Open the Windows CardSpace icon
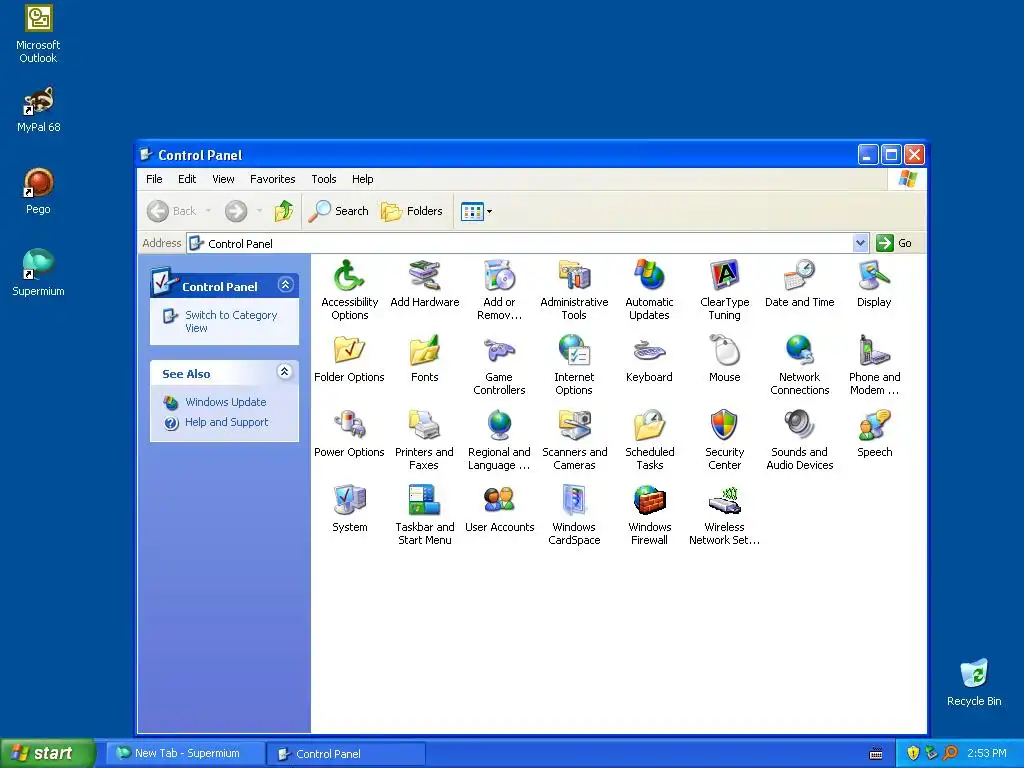1024x768 pixels. click(x=574, y=515)
